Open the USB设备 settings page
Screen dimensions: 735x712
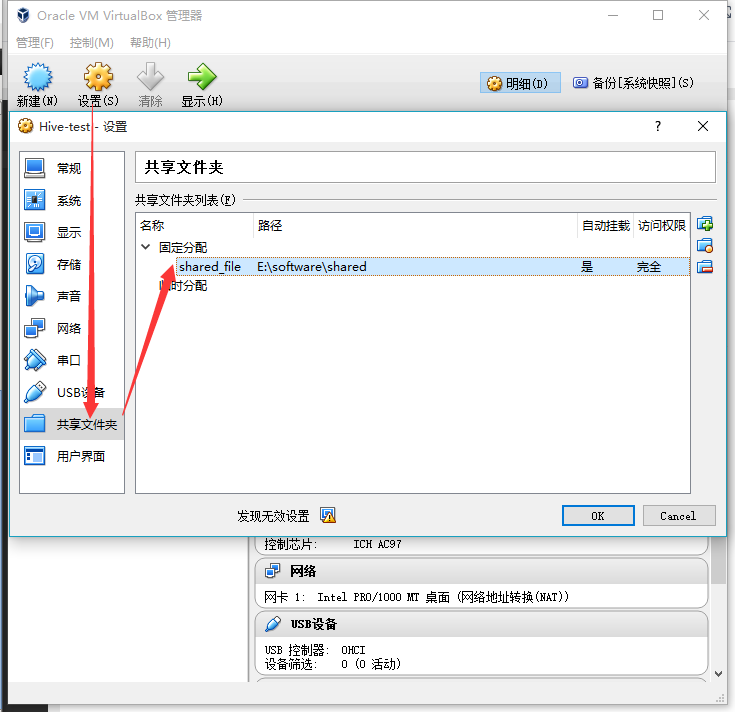coord(72,392)
